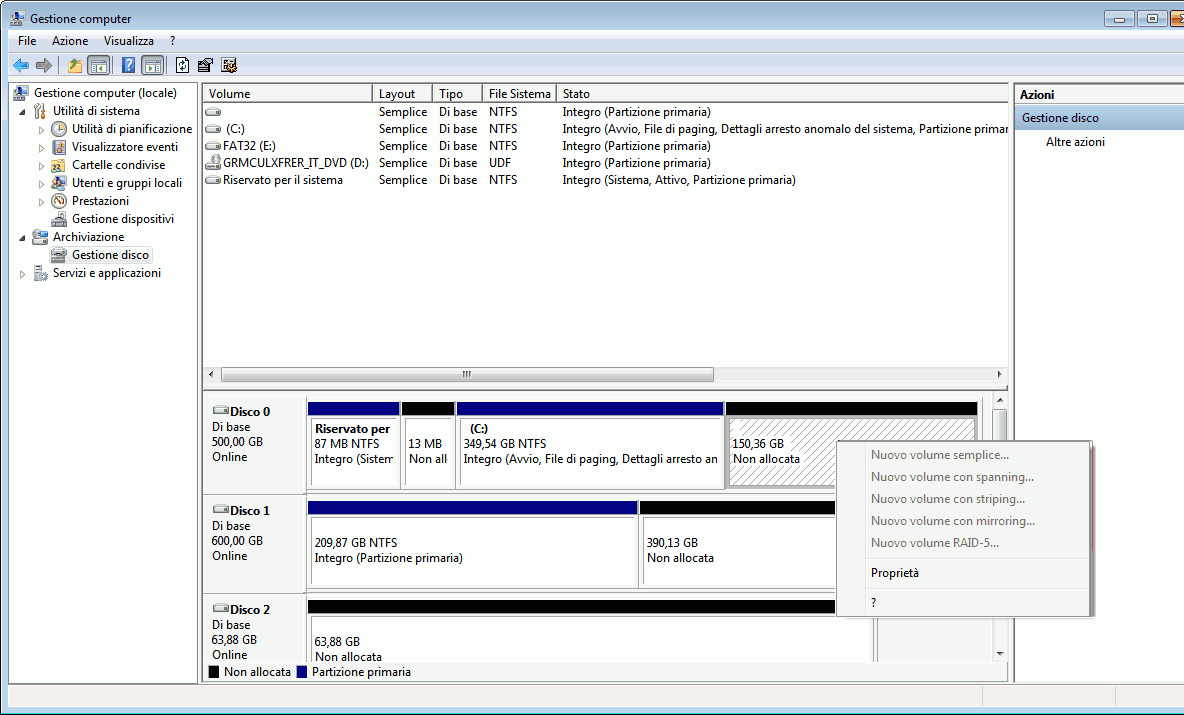Click the Servizi e applicazioni icon

pyautogui.click(x=40, y=273)
